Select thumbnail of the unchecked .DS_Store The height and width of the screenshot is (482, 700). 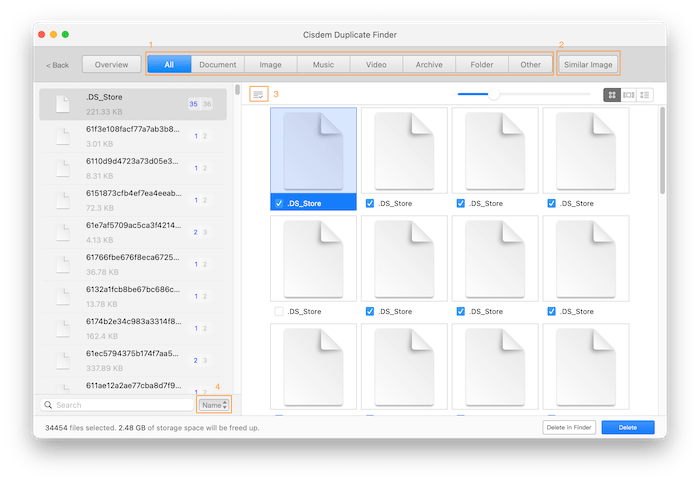[313, 258]
